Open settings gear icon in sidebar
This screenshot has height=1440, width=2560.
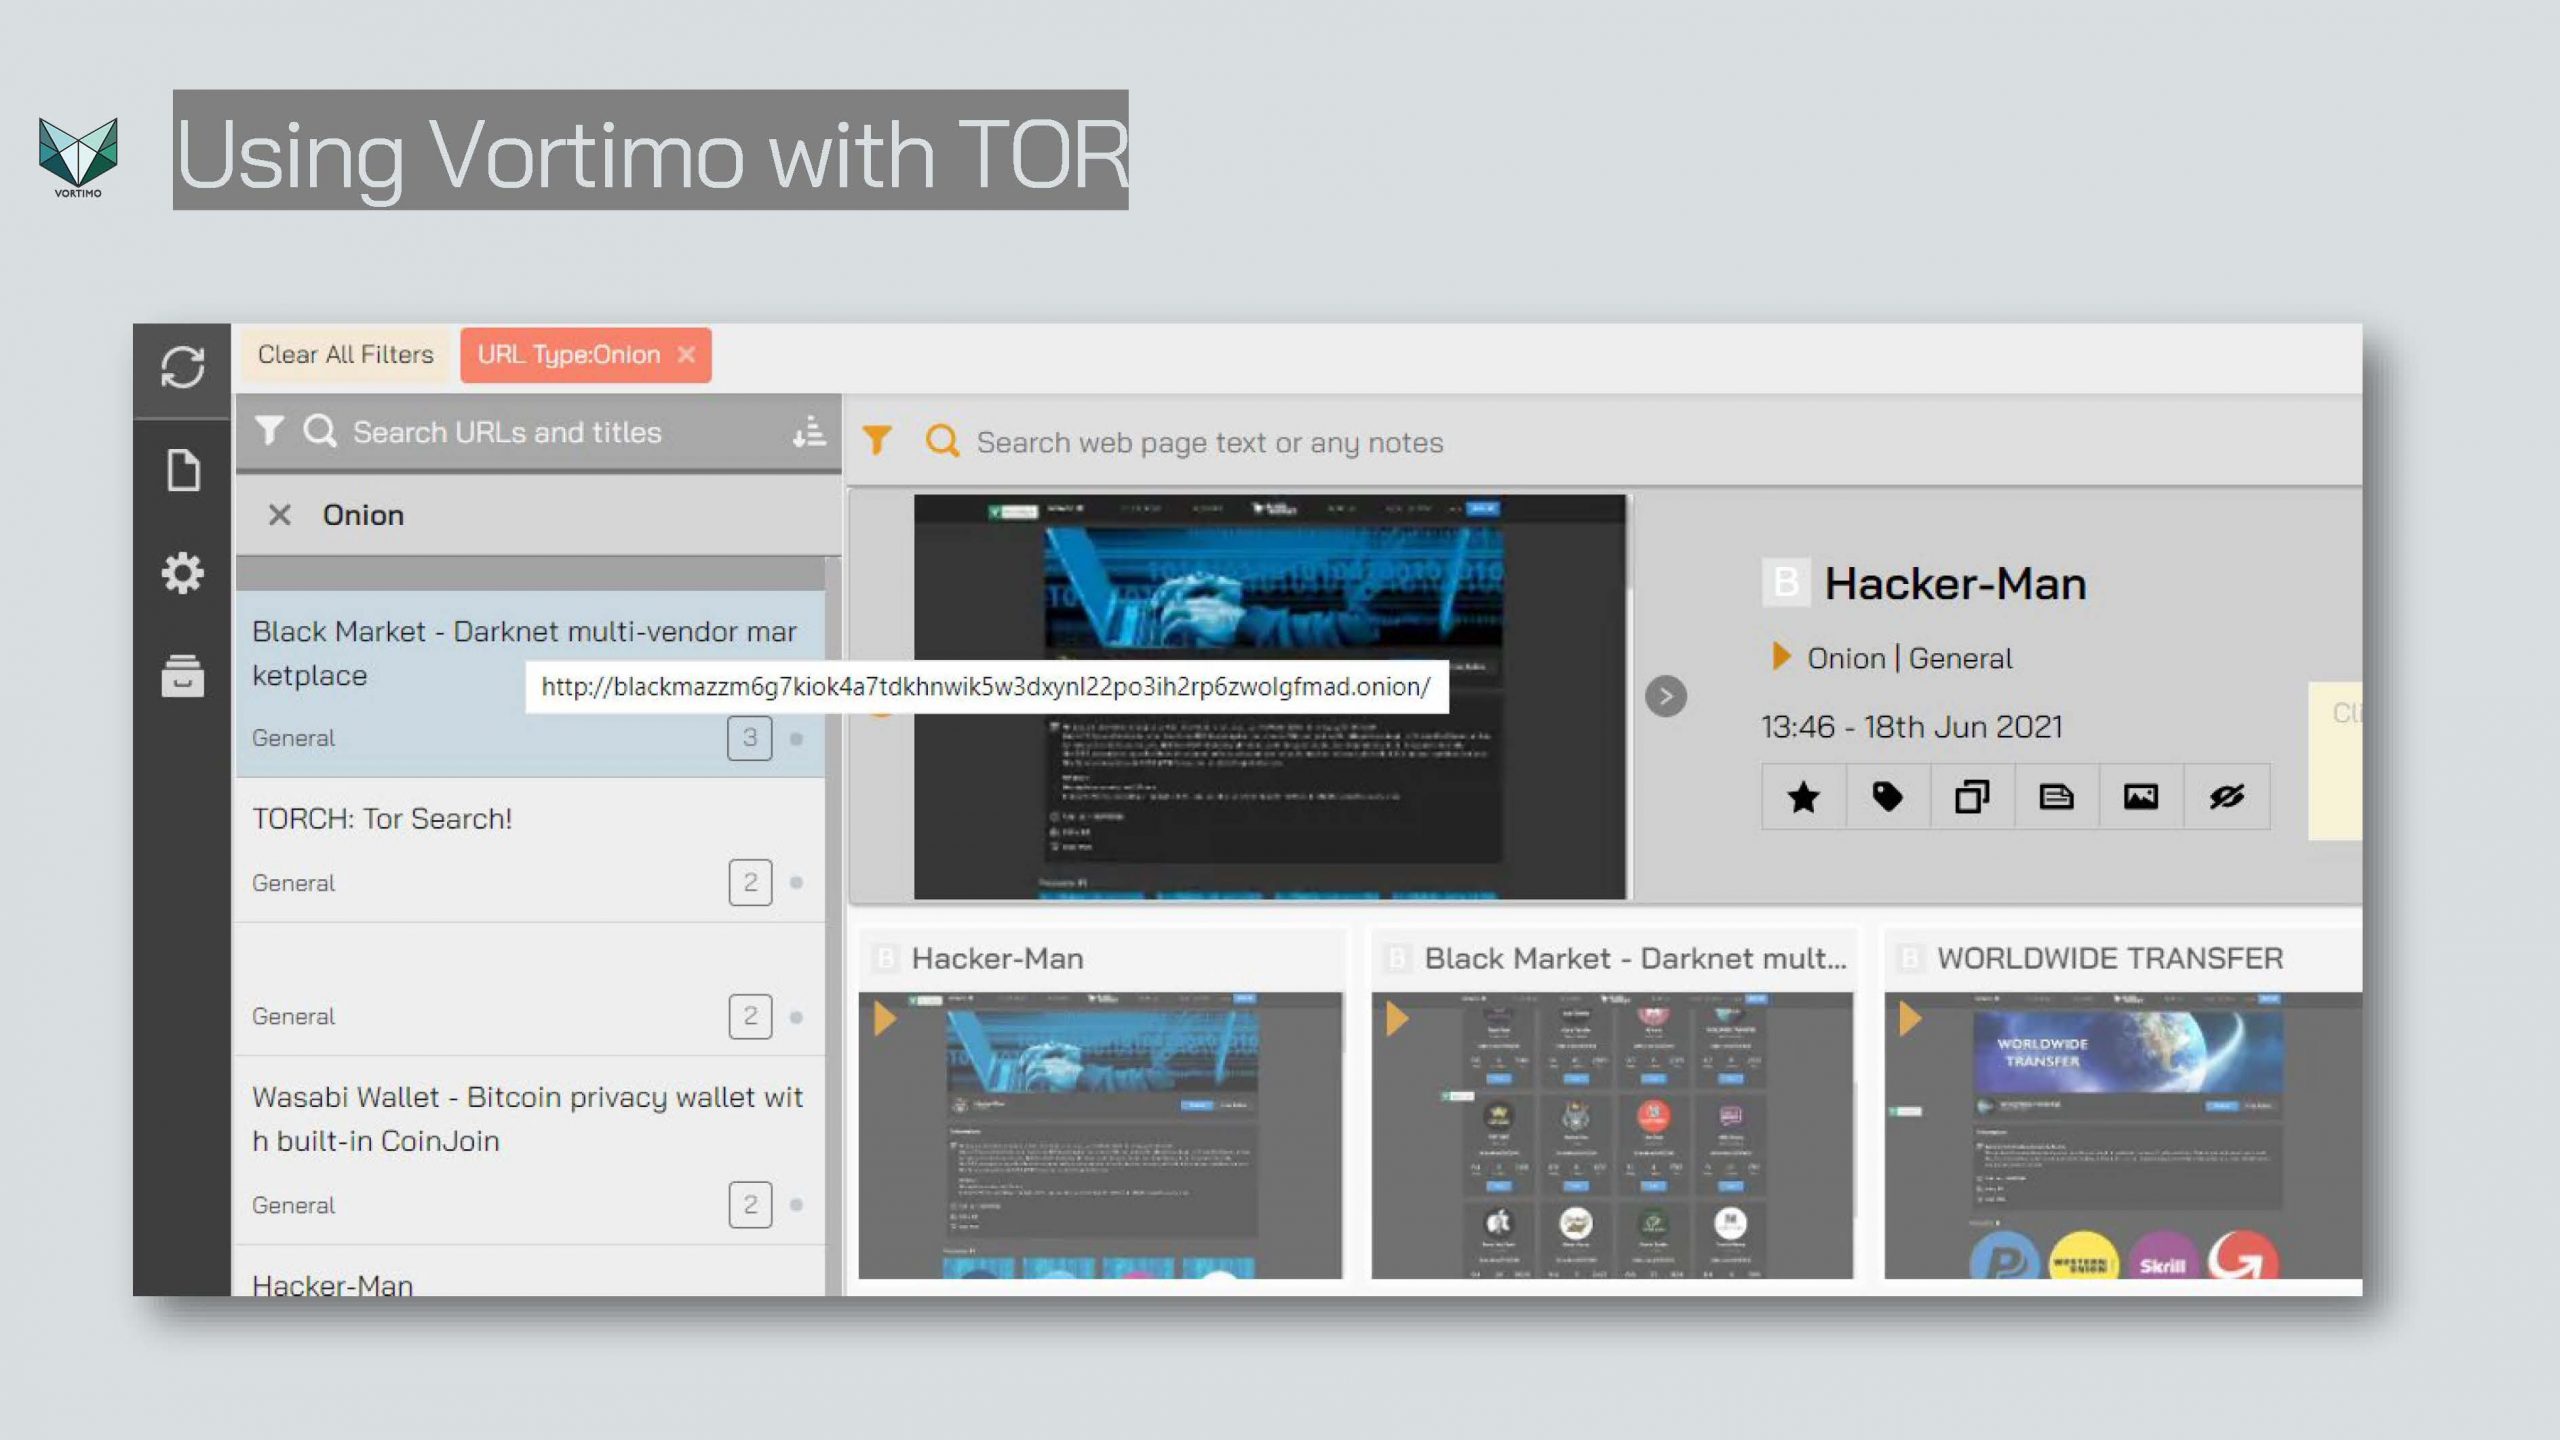point(182,573)
